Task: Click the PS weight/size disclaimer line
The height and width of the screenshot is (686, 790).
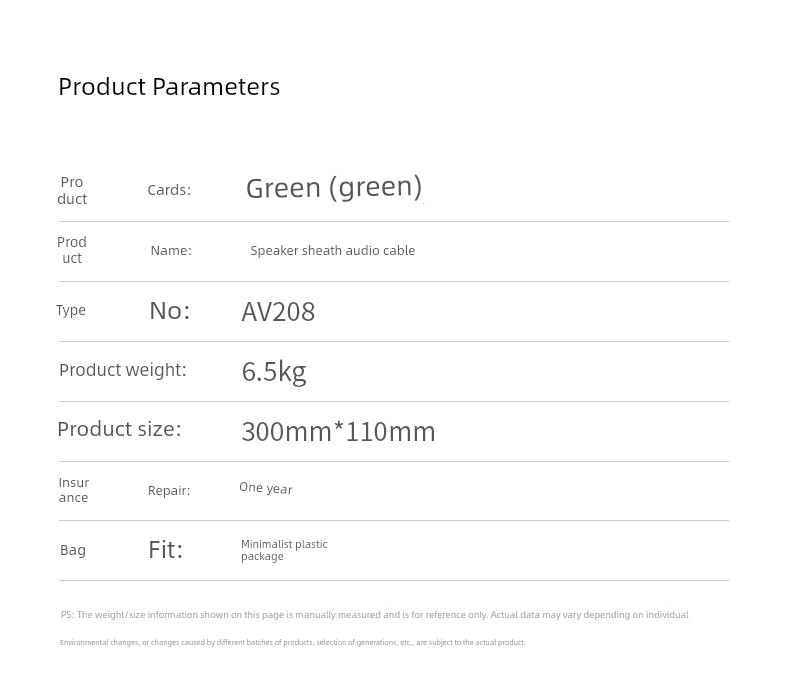Action: point(374,615)
